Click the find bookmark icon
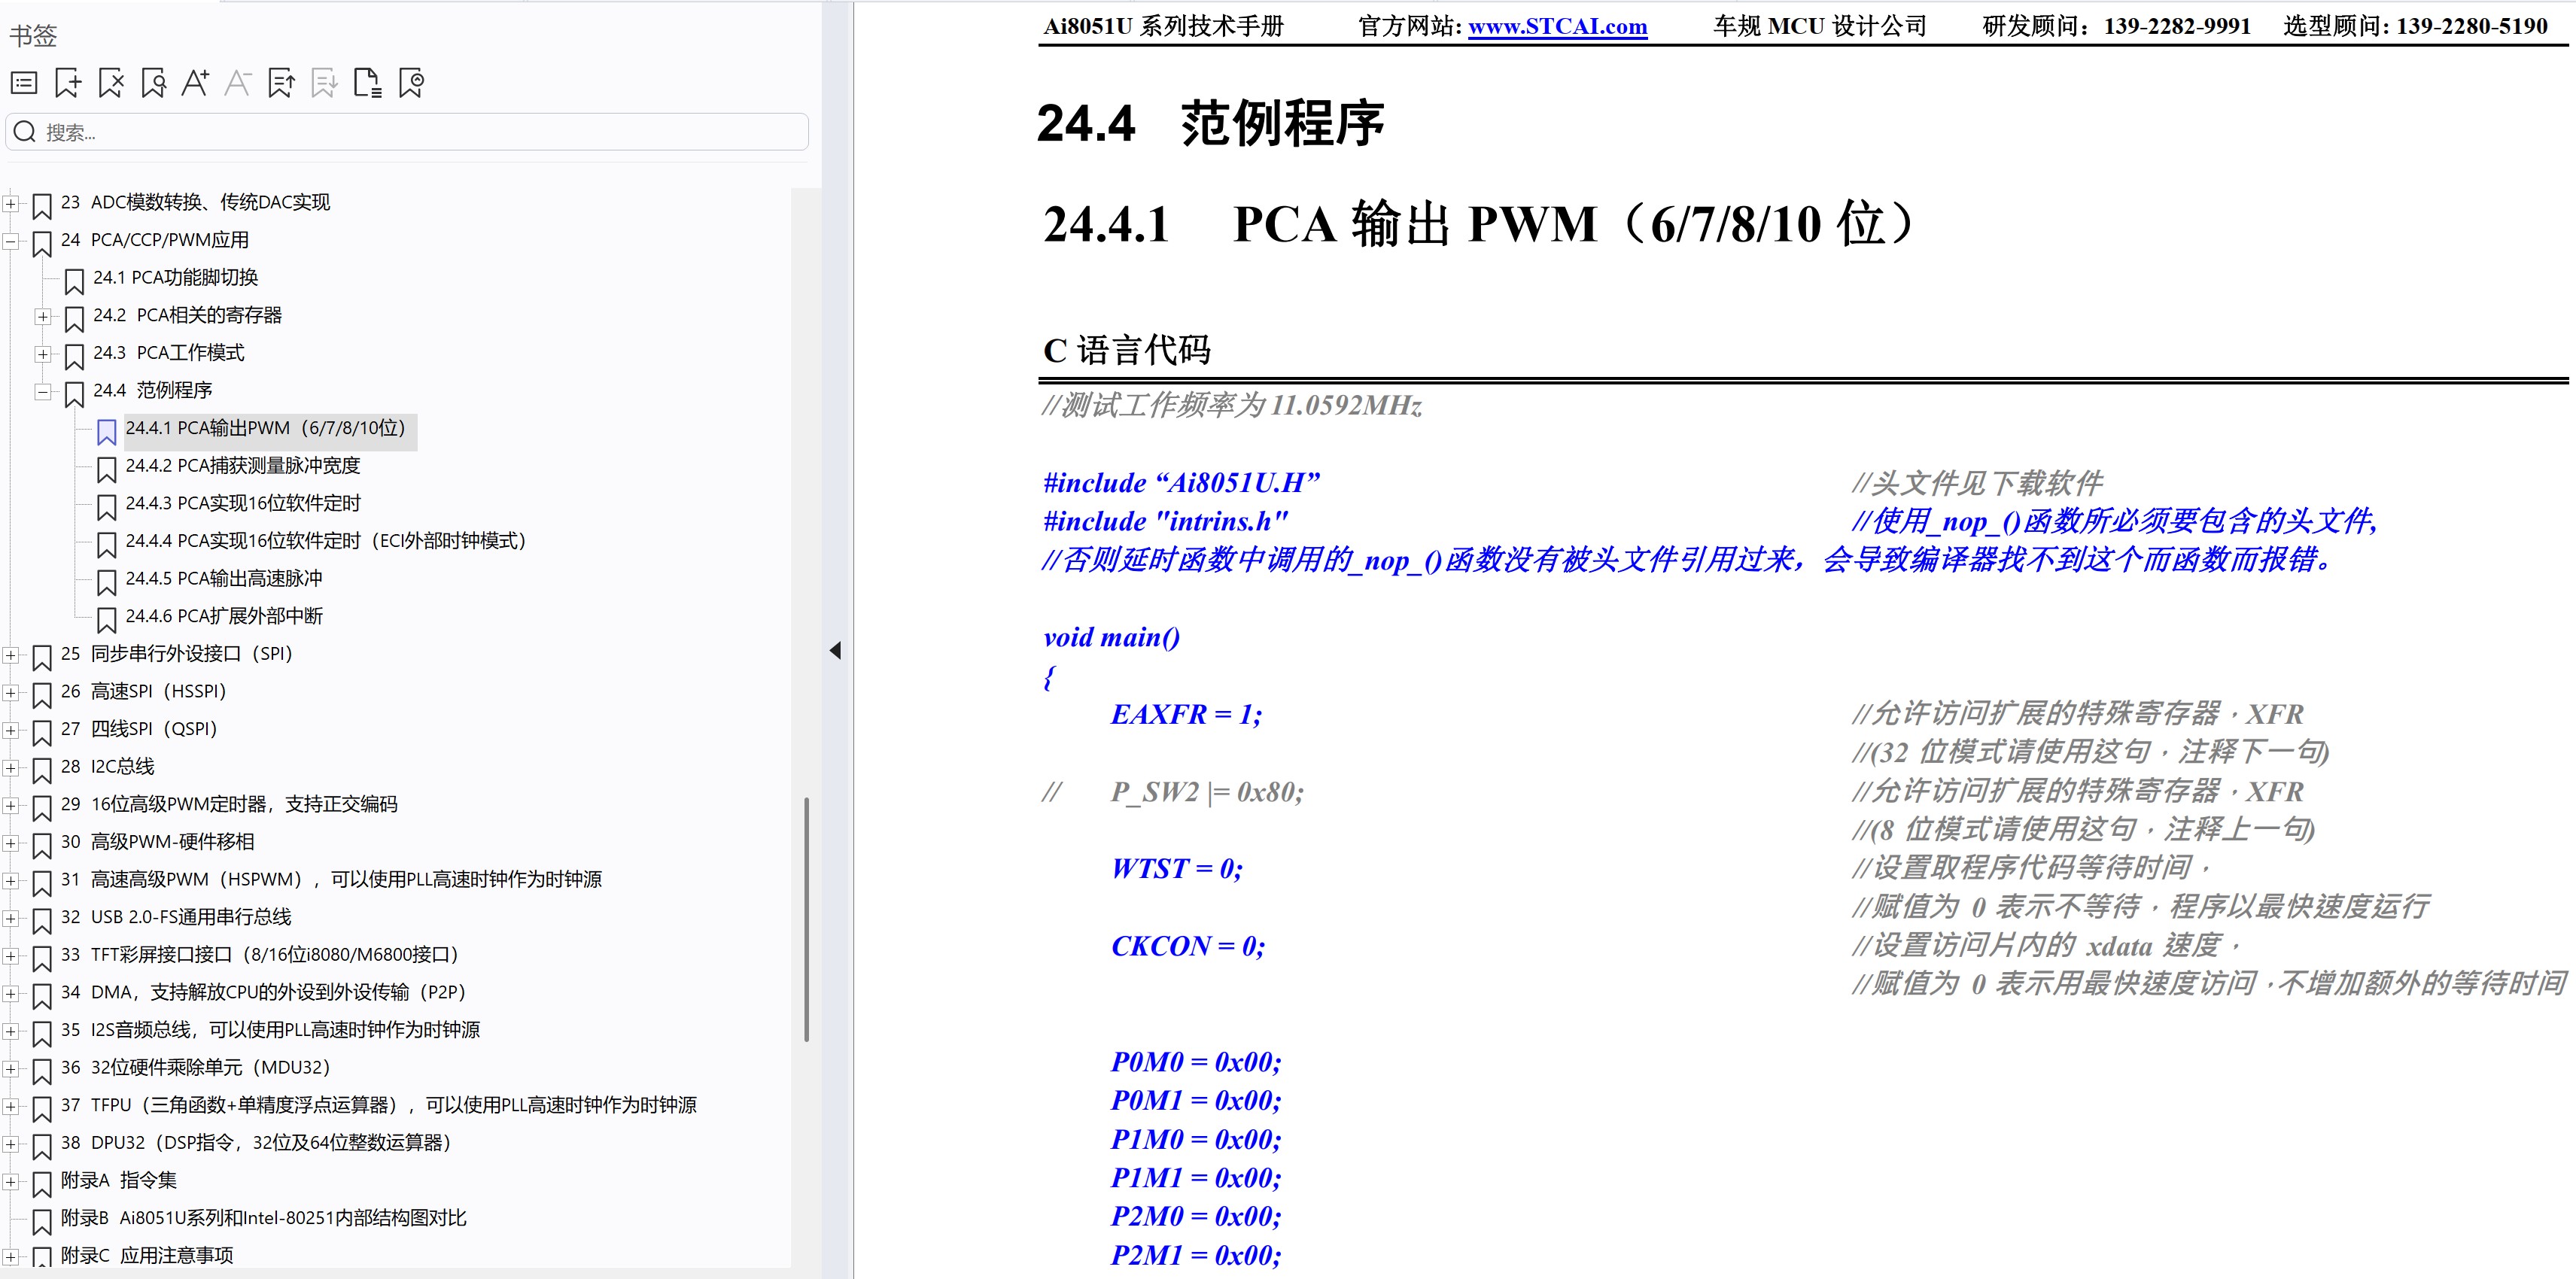The image size is (2576, 1279). (x=153, y=83)
